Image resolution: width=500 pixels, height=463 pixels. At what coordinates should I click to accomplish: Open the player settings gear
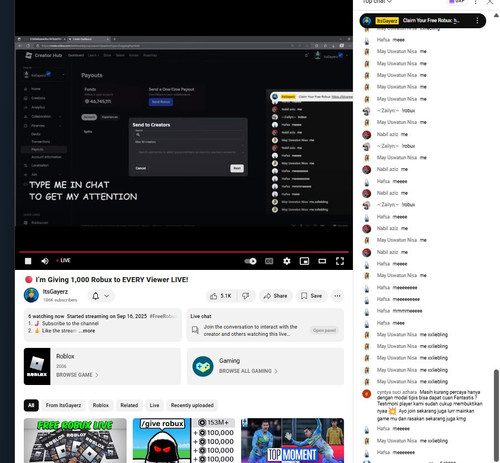[287, 261]
